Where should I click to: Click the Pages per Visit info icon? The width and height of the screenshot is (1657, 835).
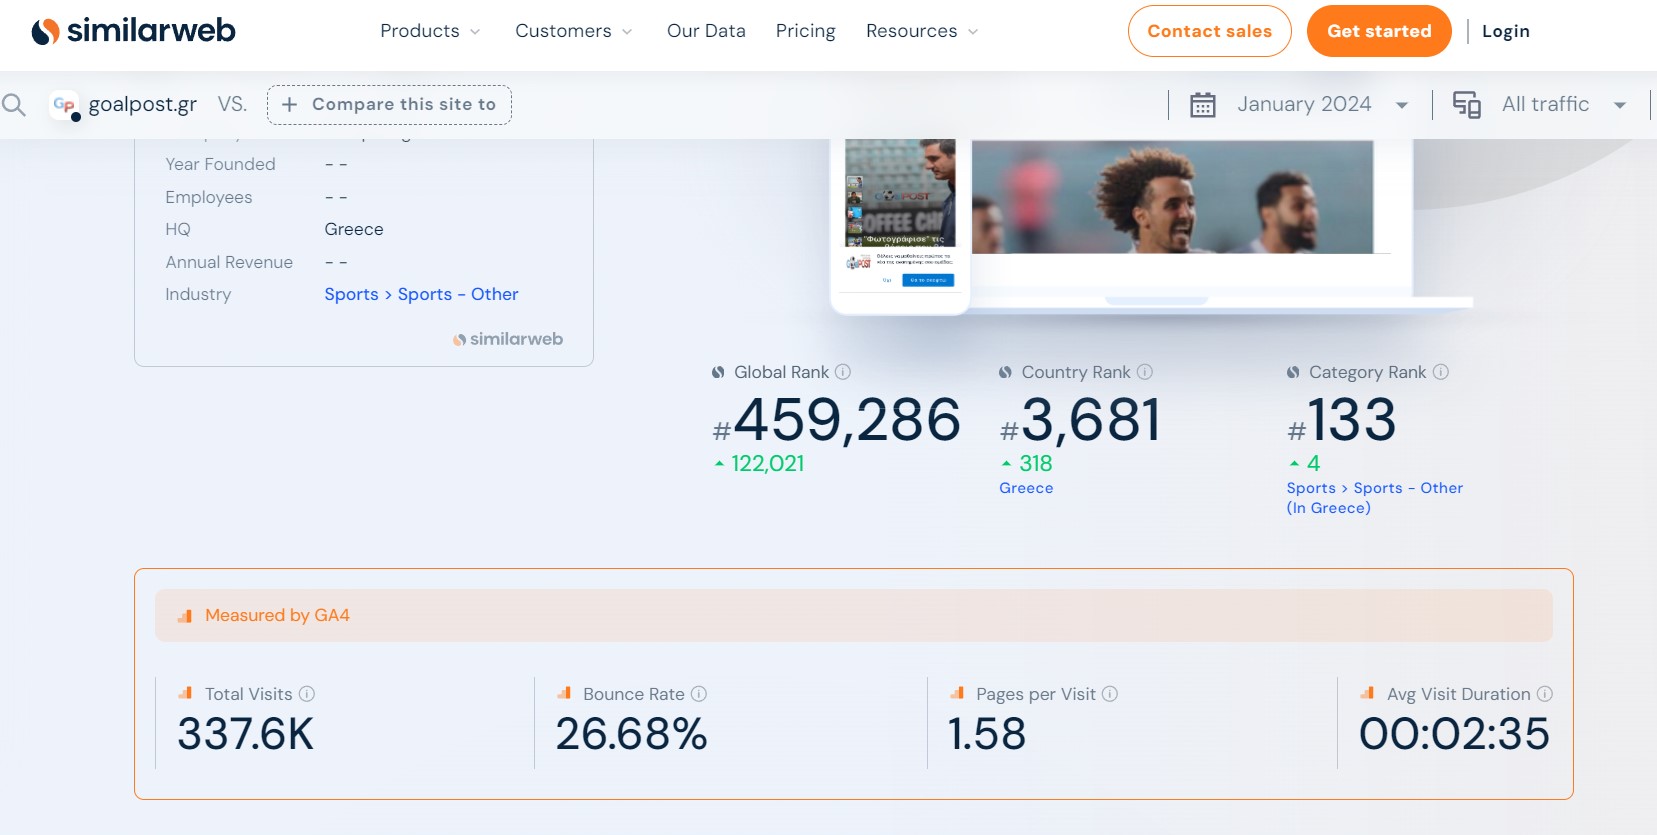point(1110,694)
